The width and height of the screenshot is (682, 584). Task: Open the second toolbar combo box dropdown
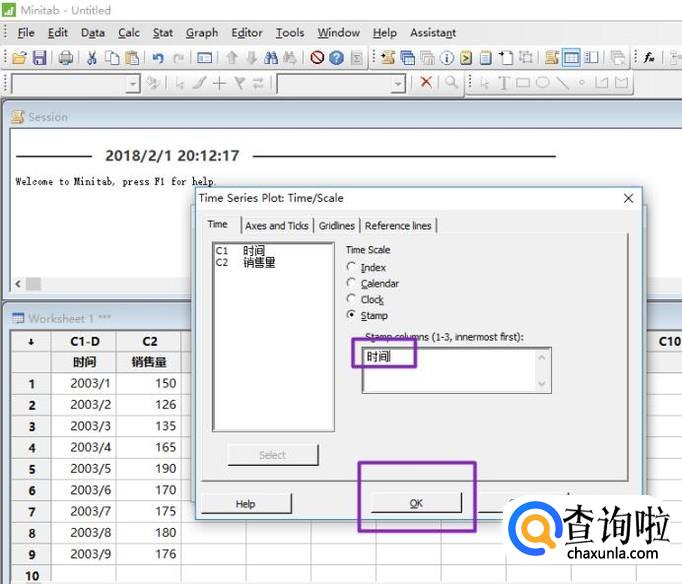click(x=398, y=83)
